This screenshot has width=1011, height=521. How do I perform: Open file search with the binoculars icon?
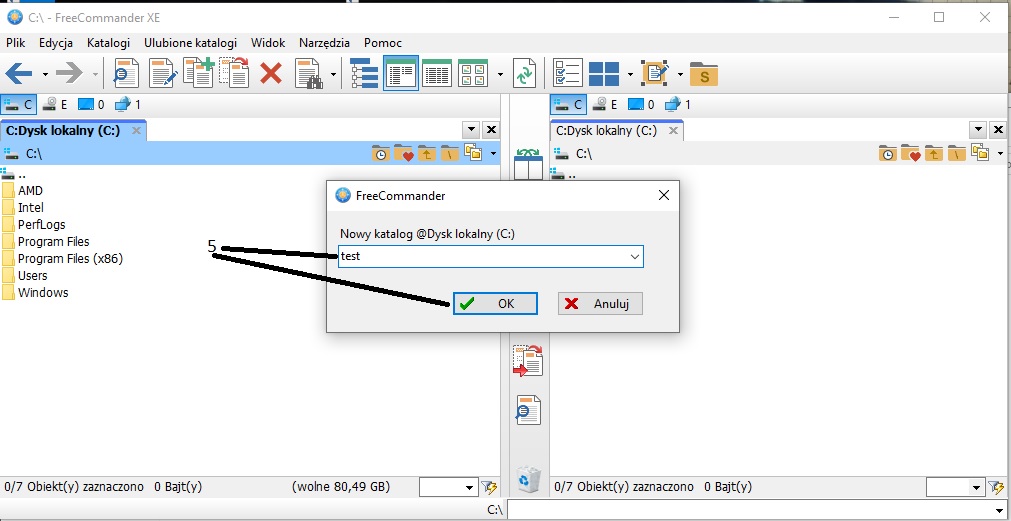pyautogui.click(x=309, y=74)
